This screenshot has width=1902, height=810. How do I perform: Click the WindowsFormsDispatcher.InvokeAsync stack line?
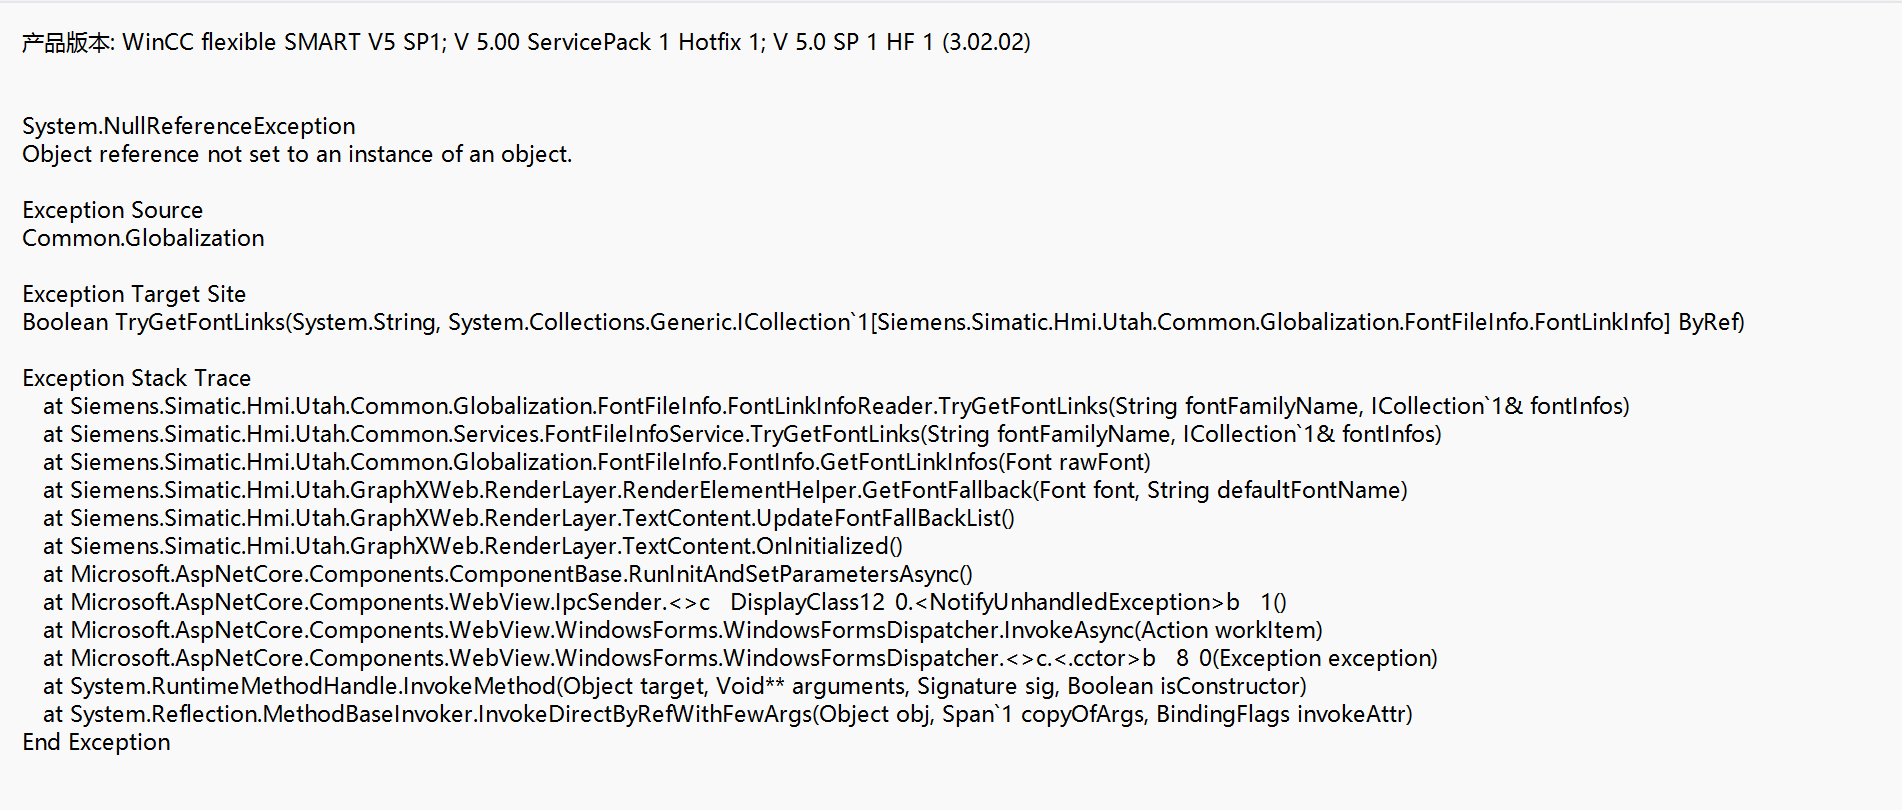click(x=683, y=630)
